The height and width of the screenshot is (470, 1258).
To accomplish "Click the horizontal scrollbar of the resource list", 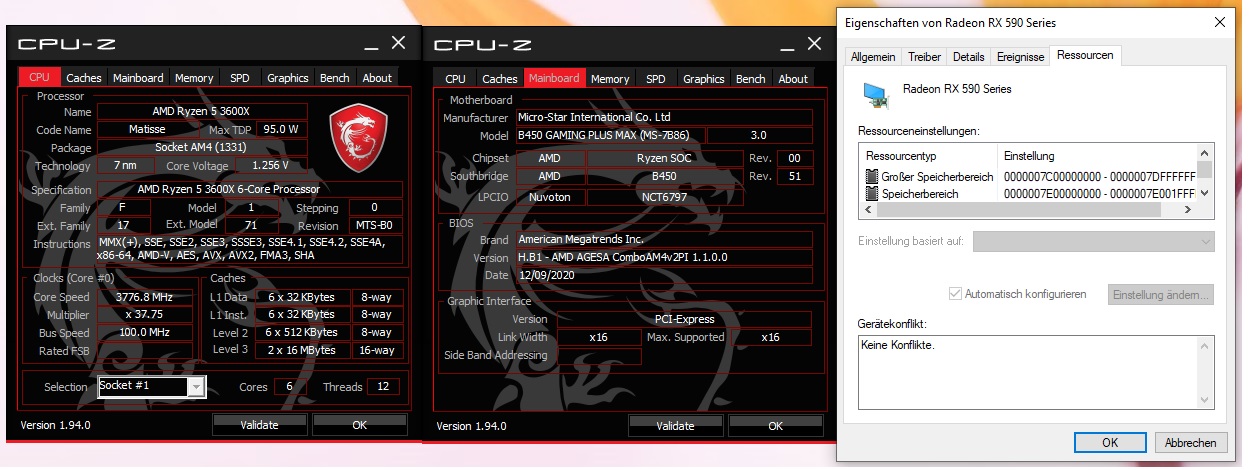I will (1029, 210).
